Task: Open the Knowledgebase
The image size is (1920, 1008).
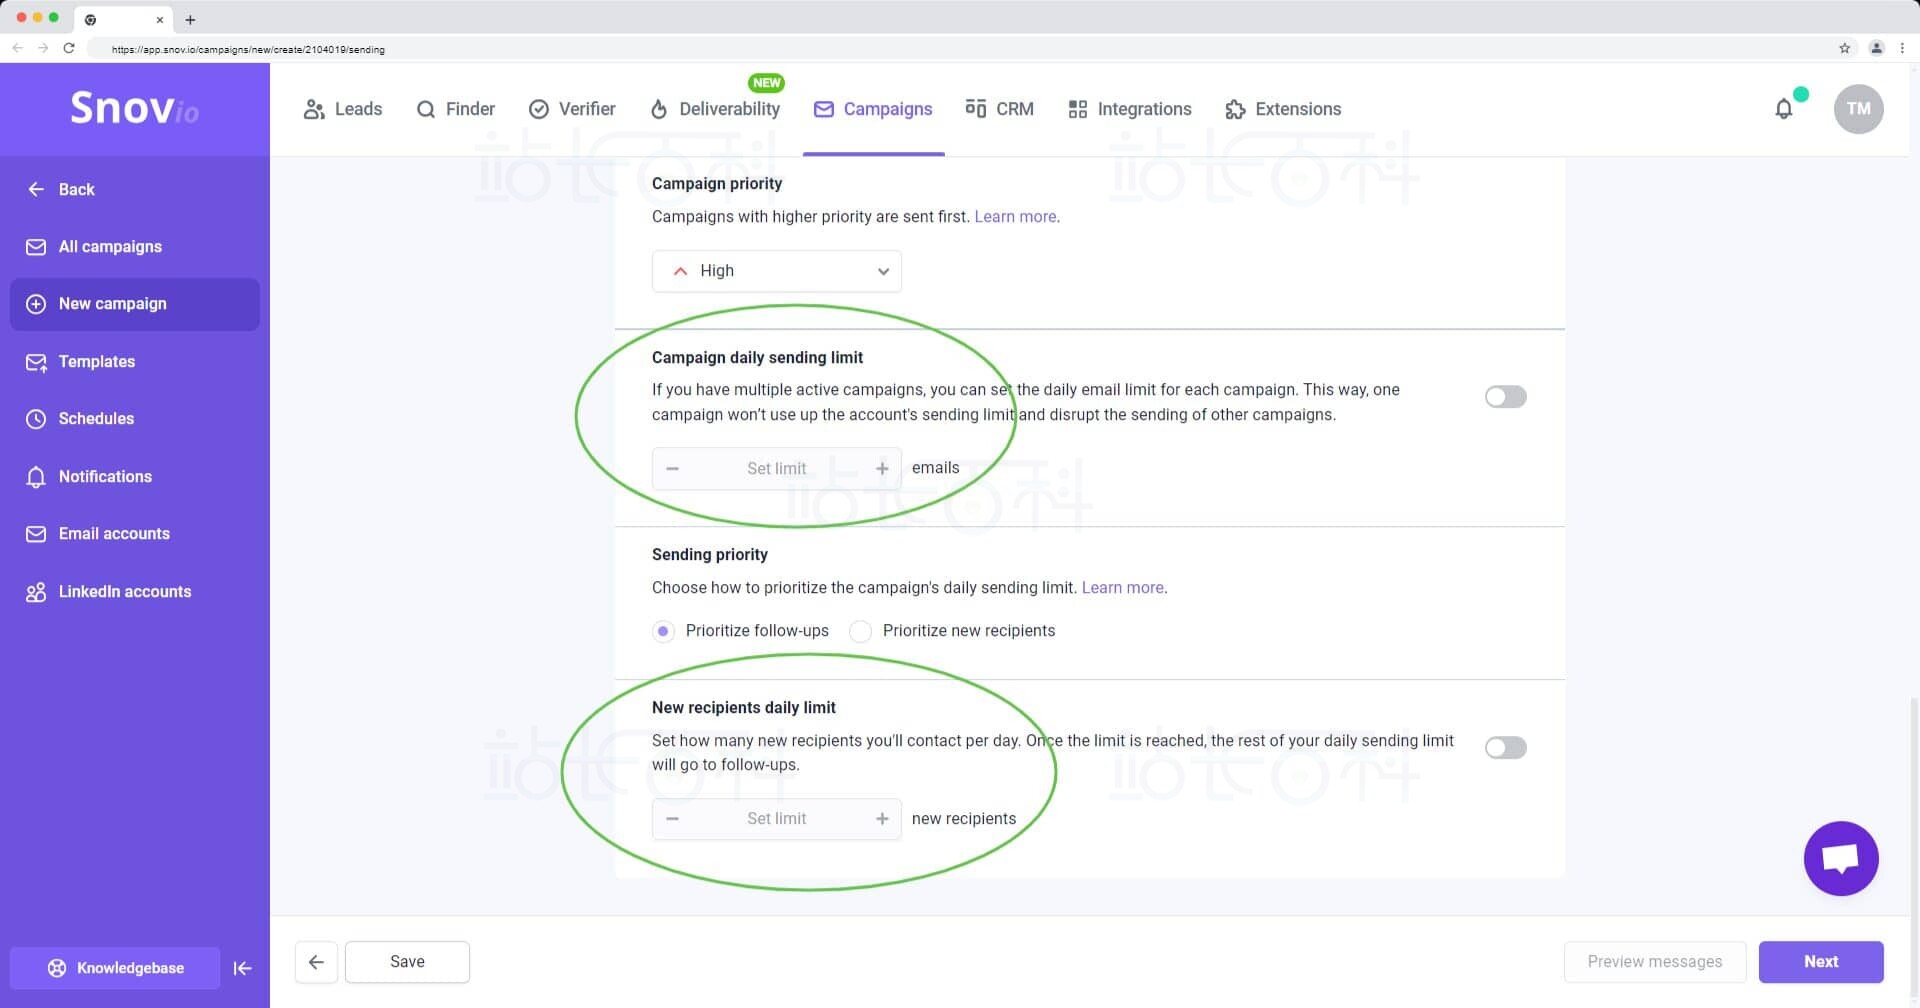Action: tap(115, 968)
